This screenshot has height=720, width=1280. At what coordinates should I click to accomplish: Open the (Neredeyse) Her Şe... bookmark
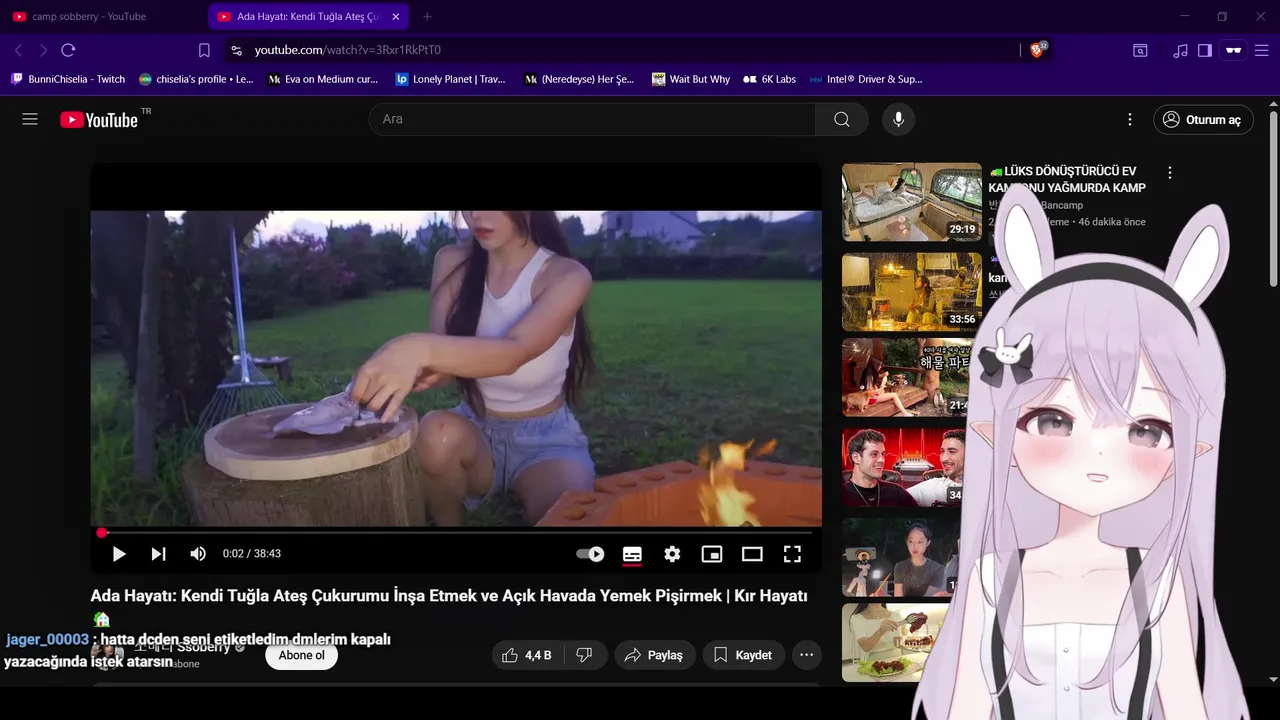pos(580,79)
